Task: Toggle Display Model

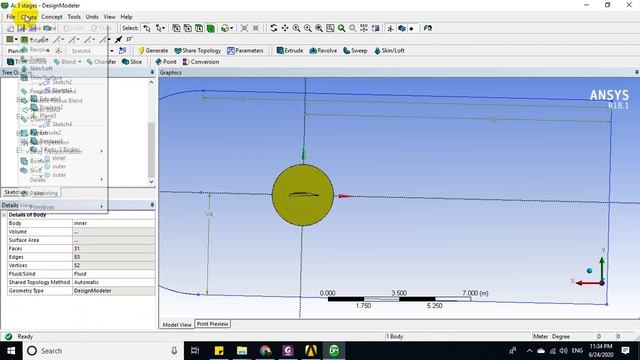Action: point(402,28)
